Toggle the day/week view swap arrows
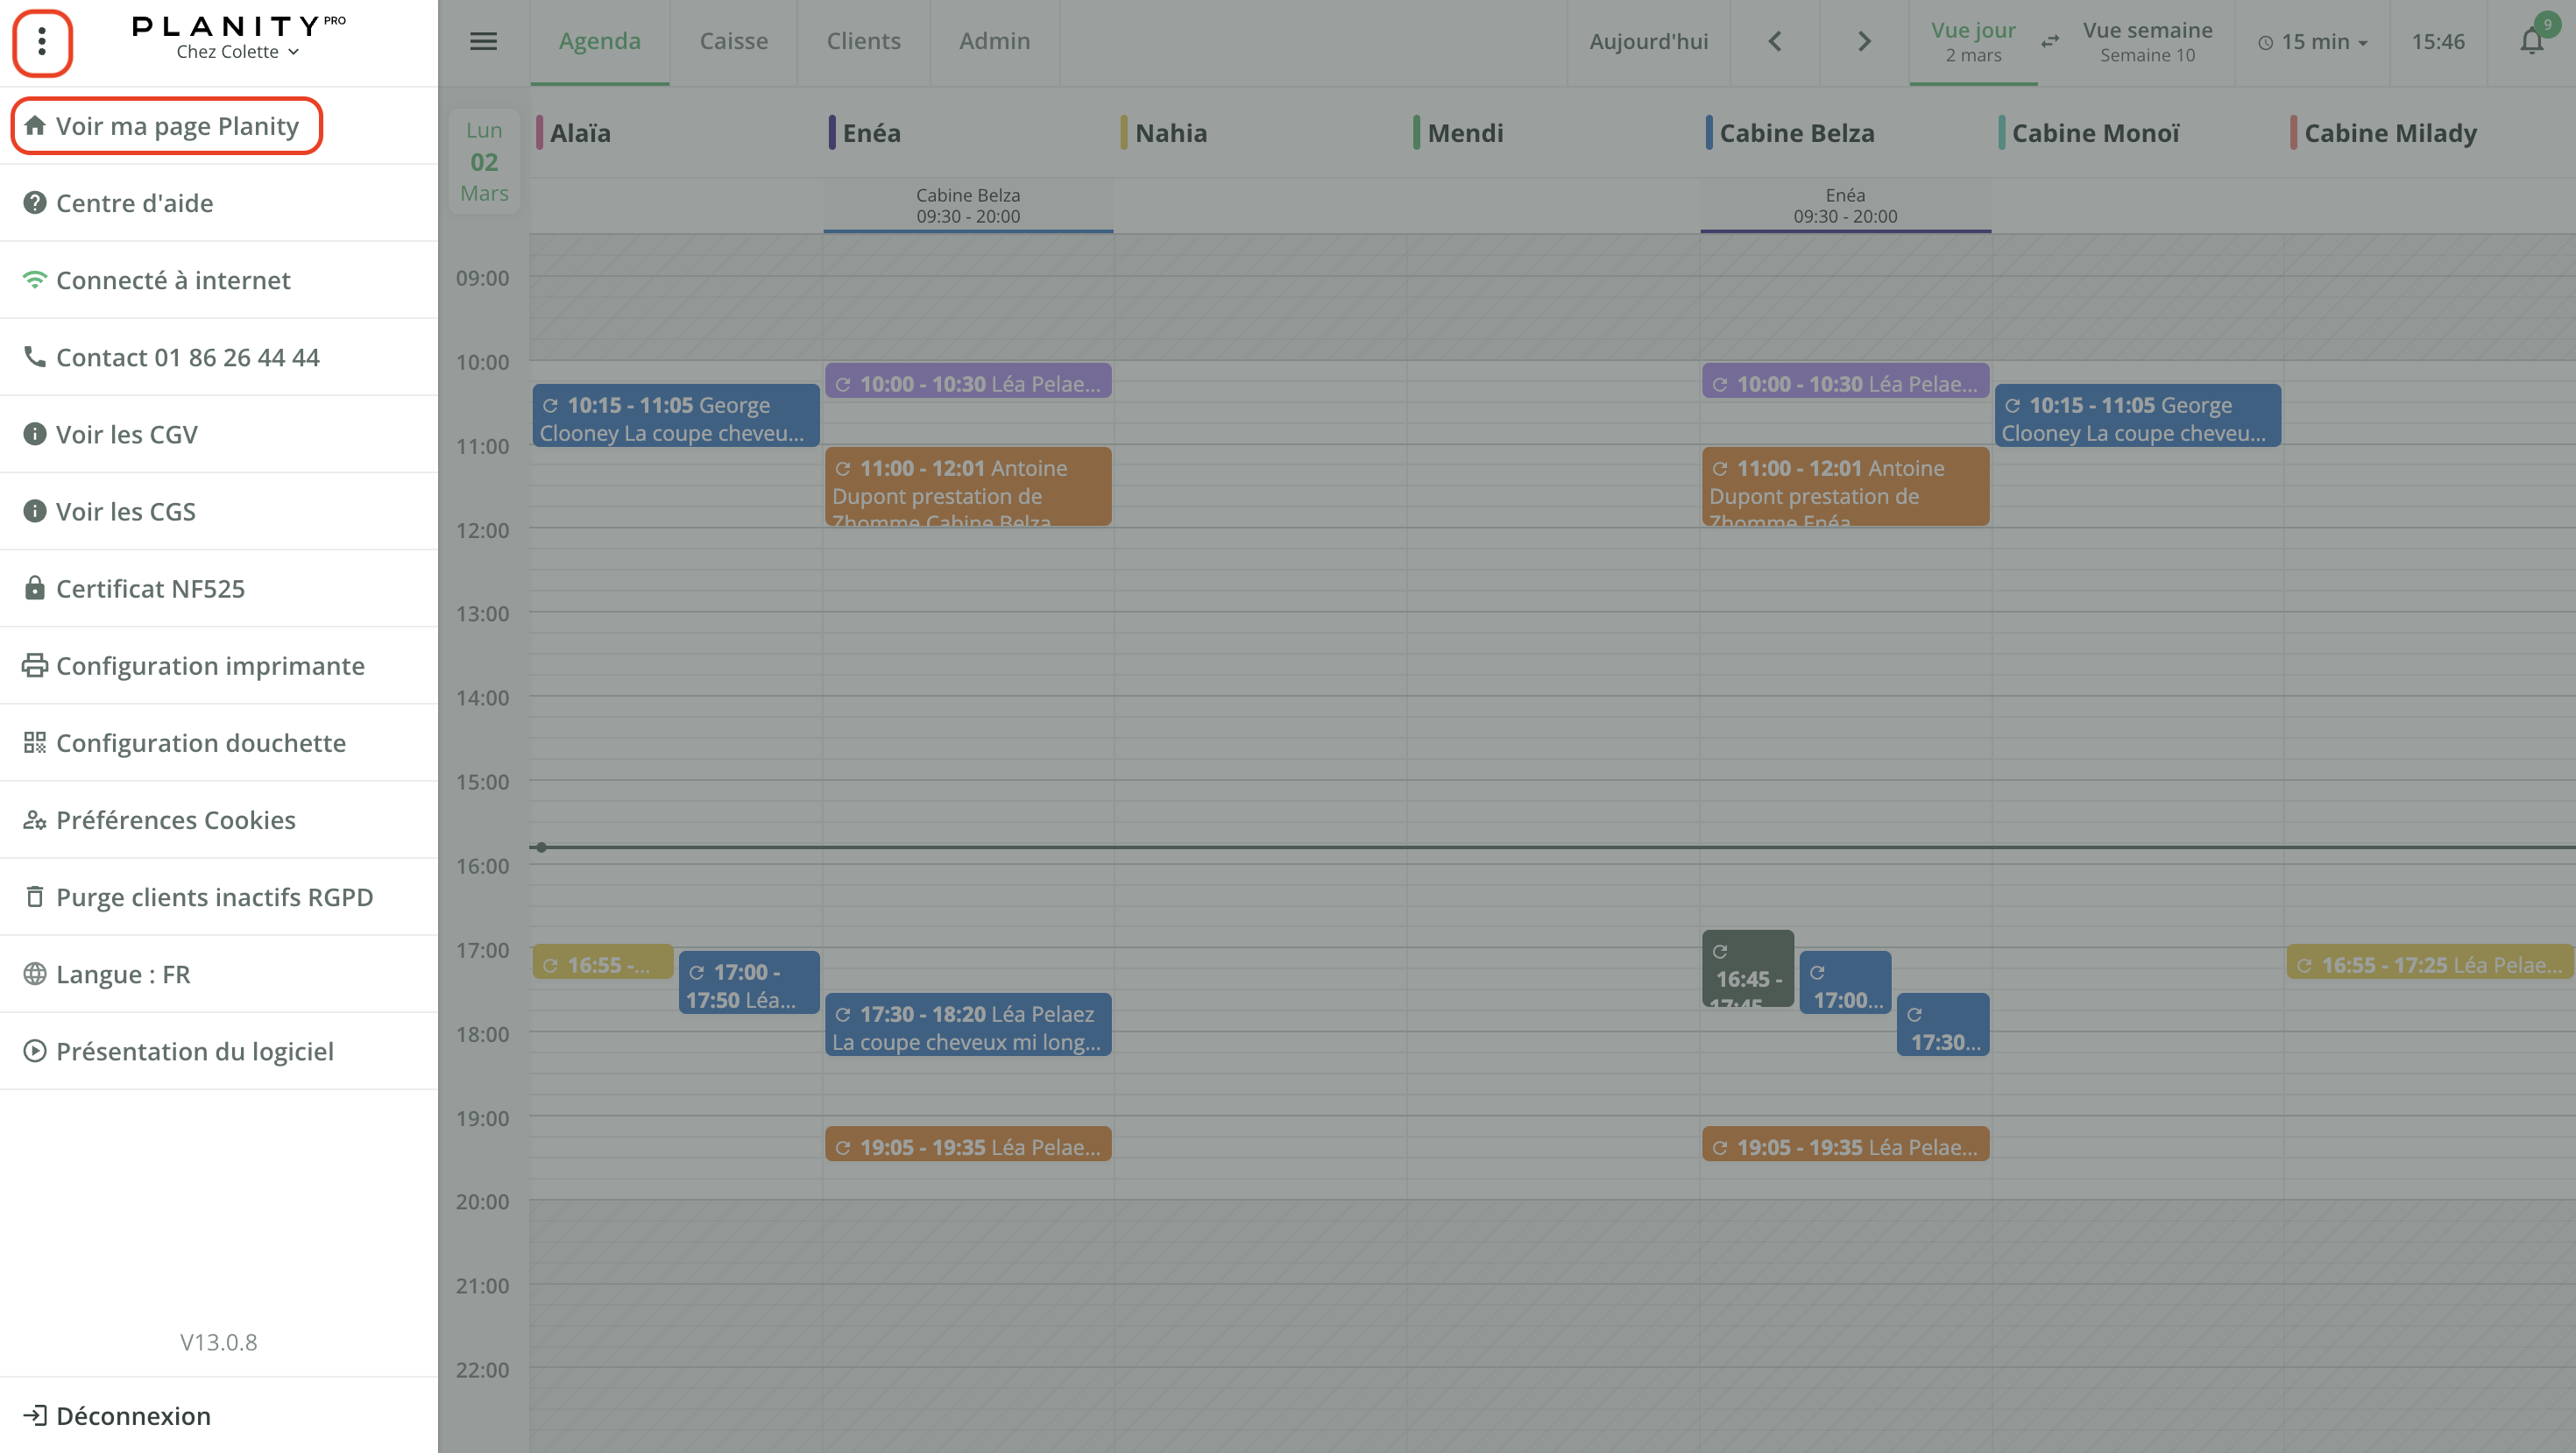 pos(2050,42)
